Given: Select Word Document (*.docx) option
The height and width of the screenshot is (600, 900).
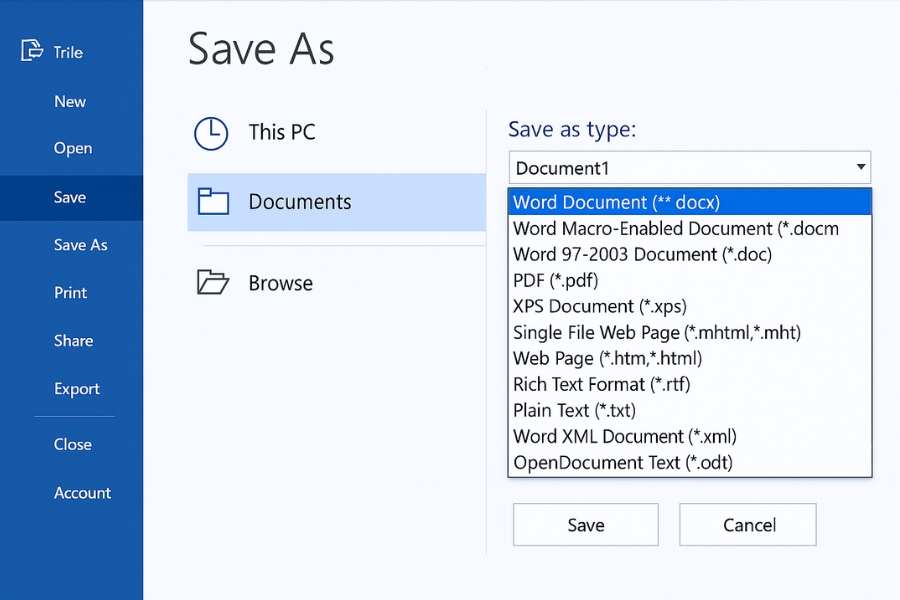Looking at the screenshot, I should tap(616, 202).
